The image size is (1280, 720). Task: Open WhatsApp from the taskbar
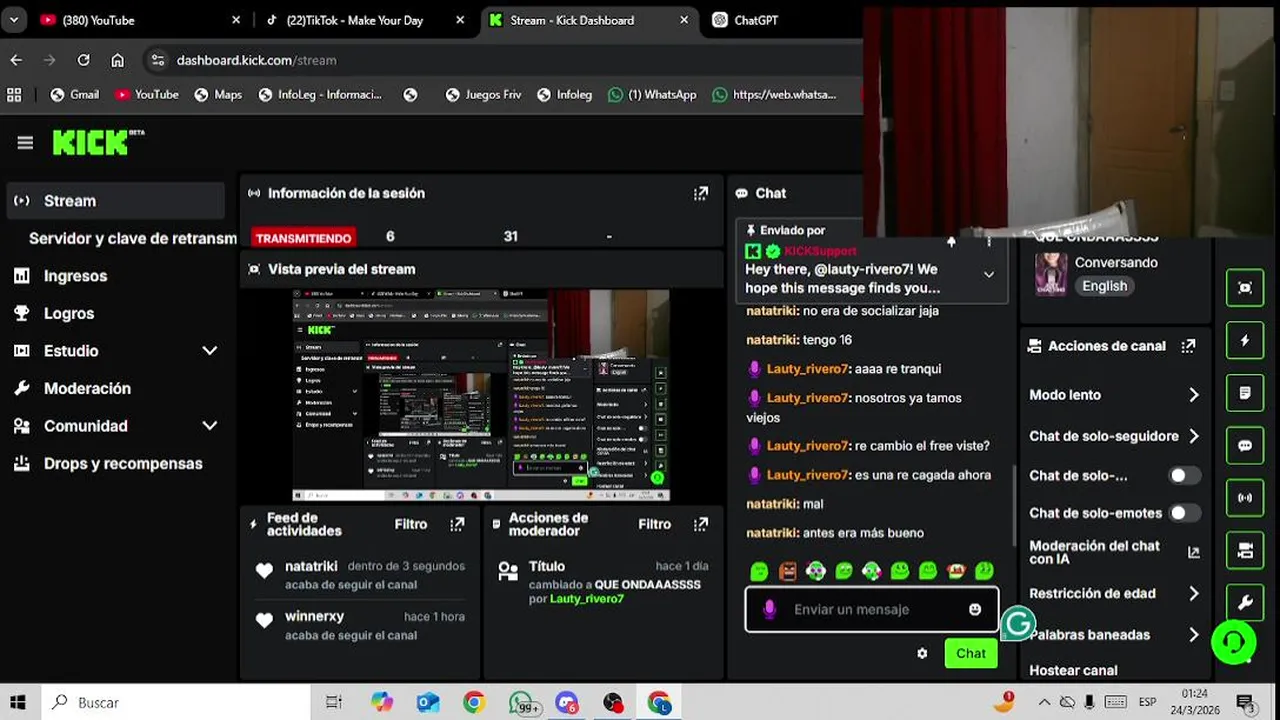(x=523, y=703)
